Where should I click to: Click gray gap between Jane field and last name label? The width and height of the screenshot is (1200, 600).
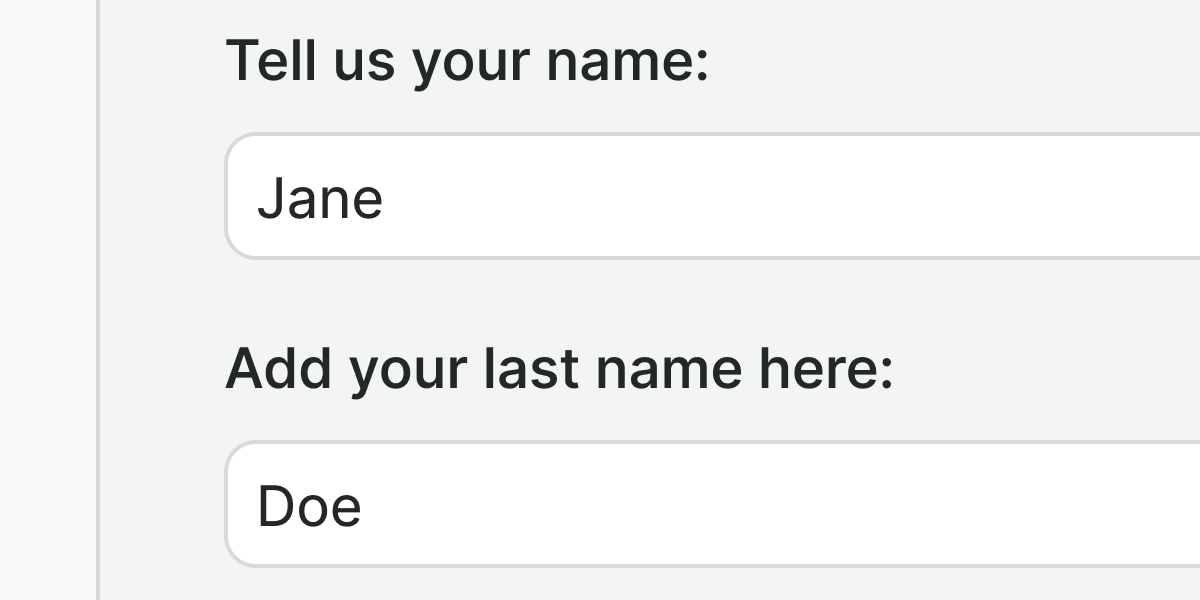coord(600,300)
